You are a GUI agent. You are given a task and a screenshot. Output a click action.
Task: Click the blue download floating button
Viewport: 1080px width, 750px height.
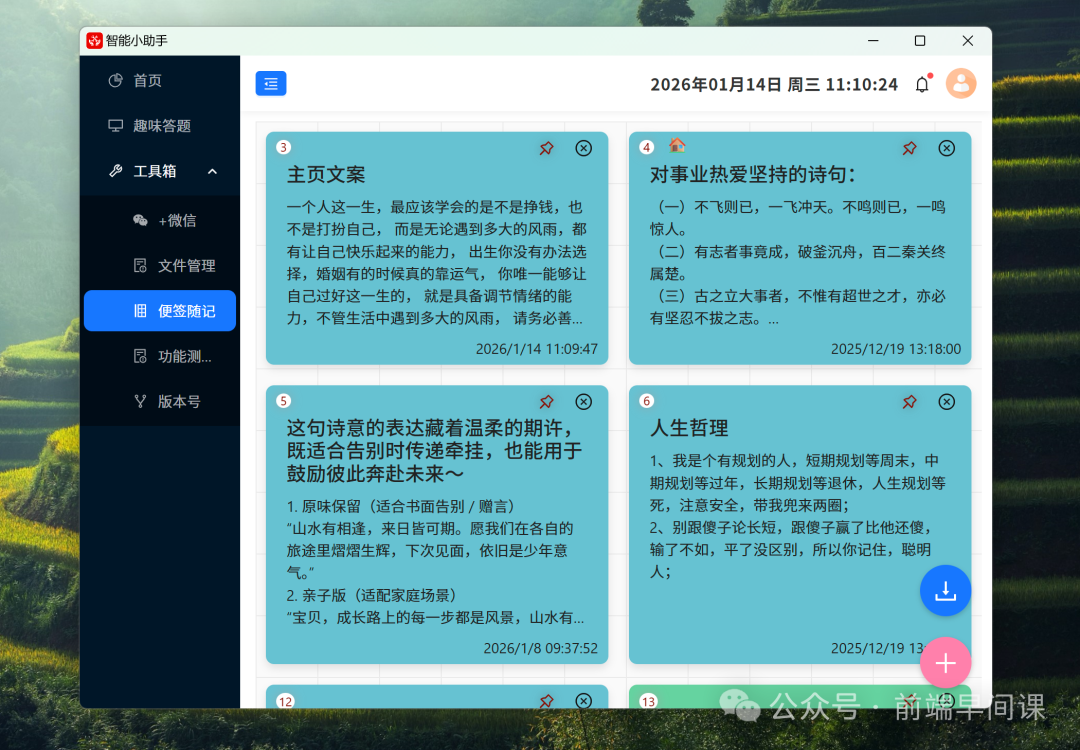(945, 590)
